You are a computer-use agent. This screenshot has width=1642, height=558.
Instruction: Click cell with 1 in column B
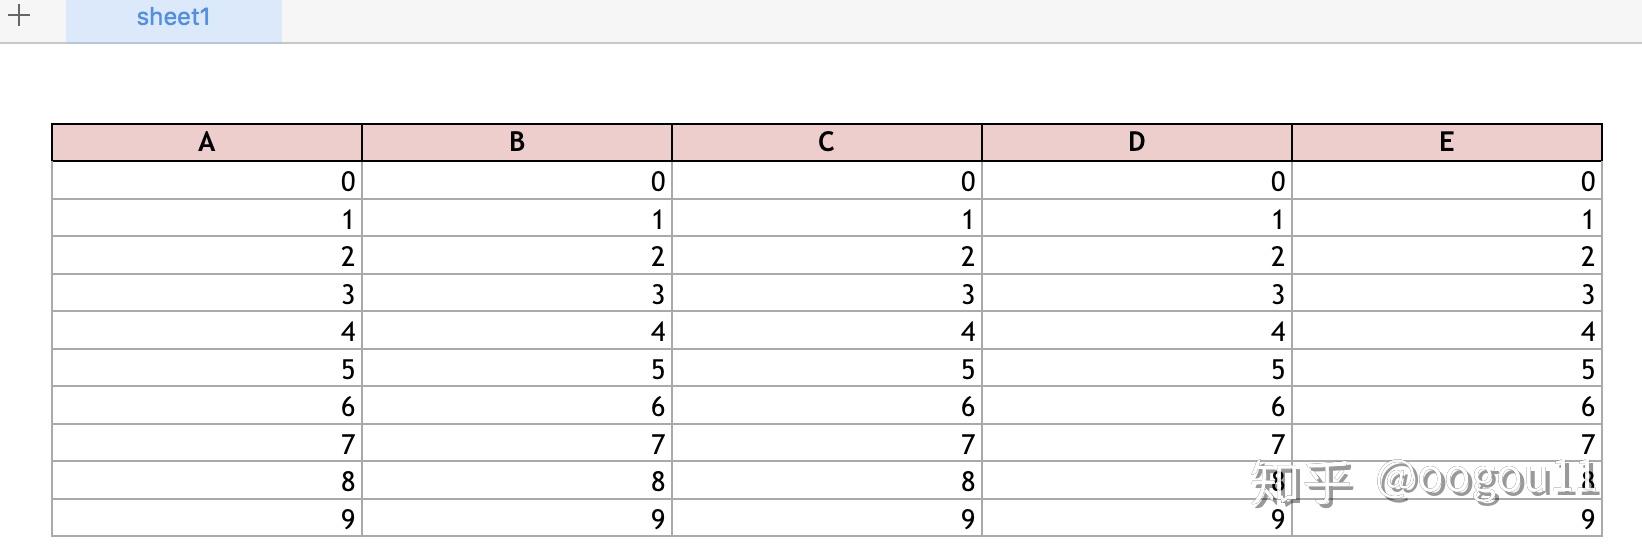point(517,219)
